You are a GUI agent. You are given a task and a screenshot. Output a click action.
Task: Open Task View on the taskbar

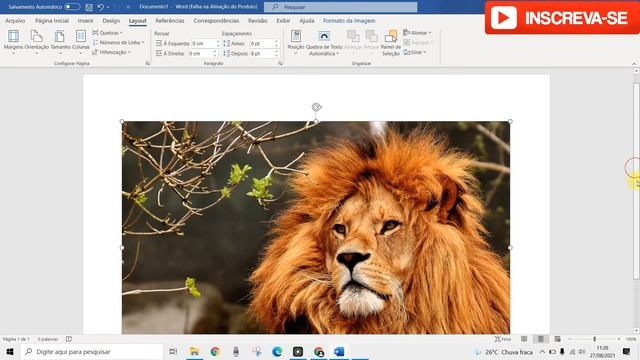click(173, 352)
